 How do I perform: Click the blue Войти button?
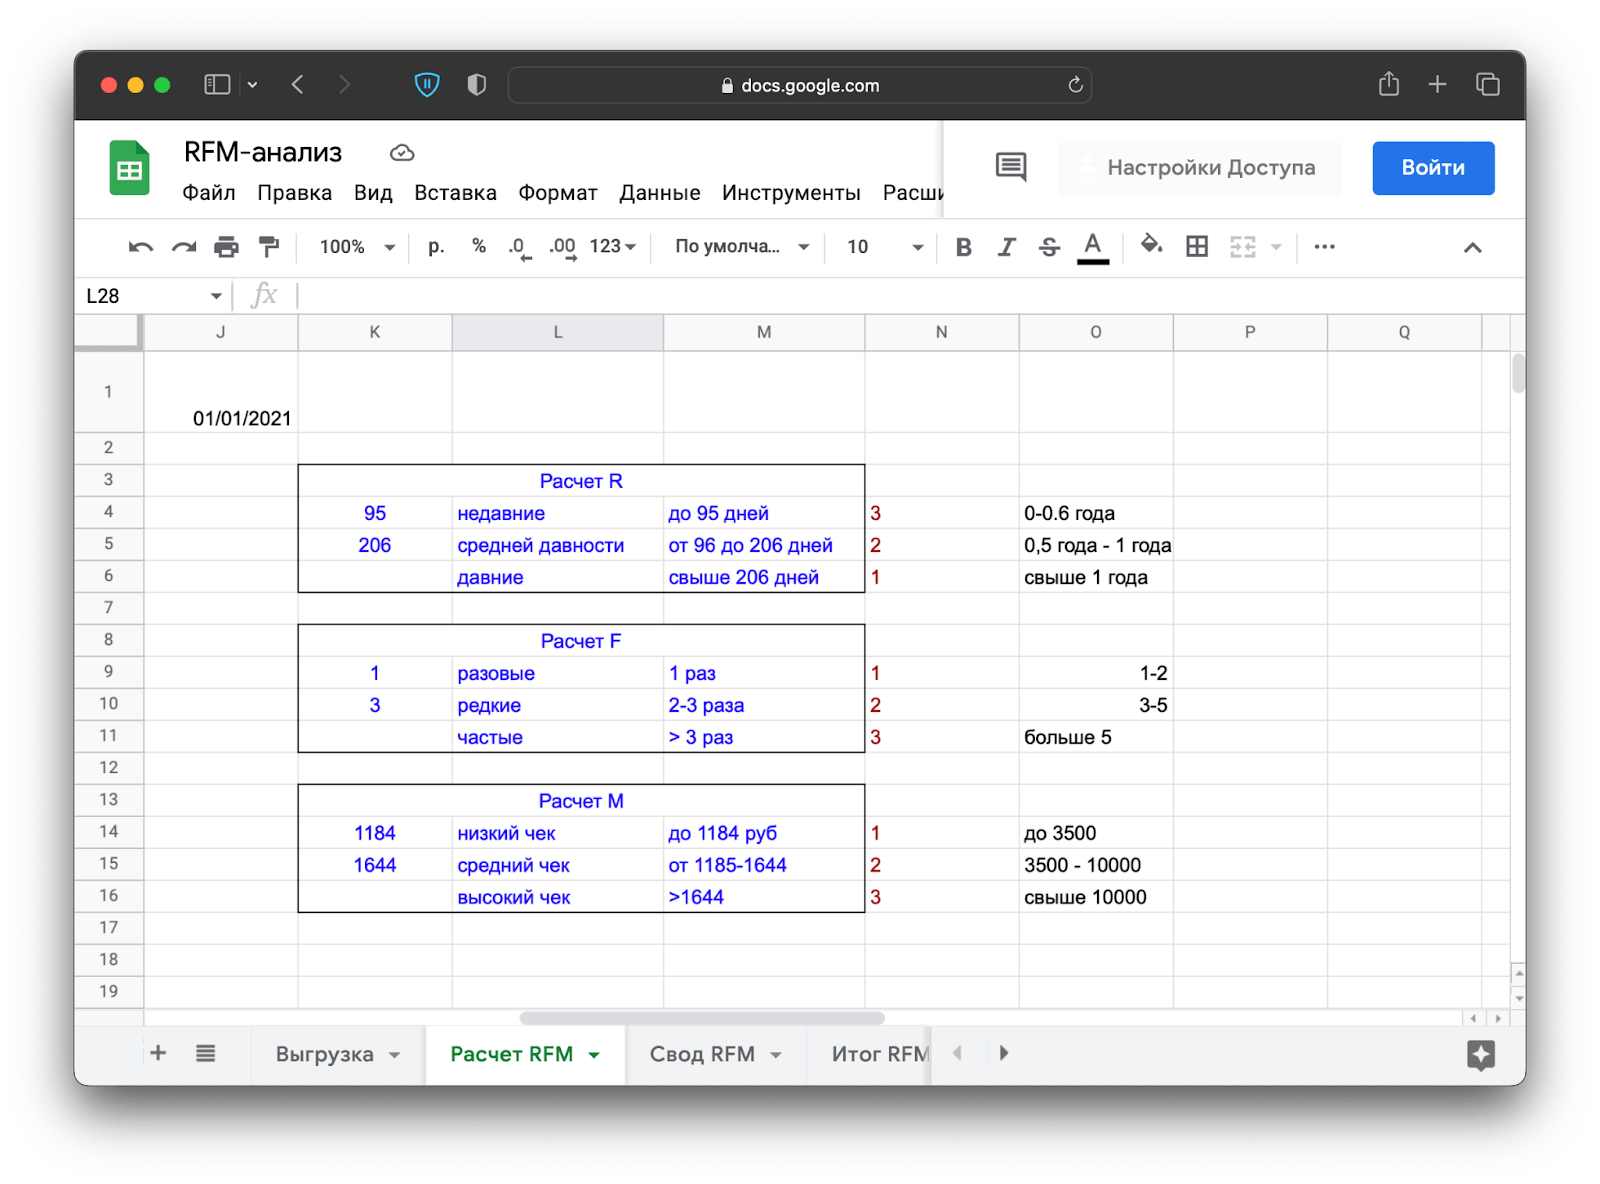[x=1432, y=168]
